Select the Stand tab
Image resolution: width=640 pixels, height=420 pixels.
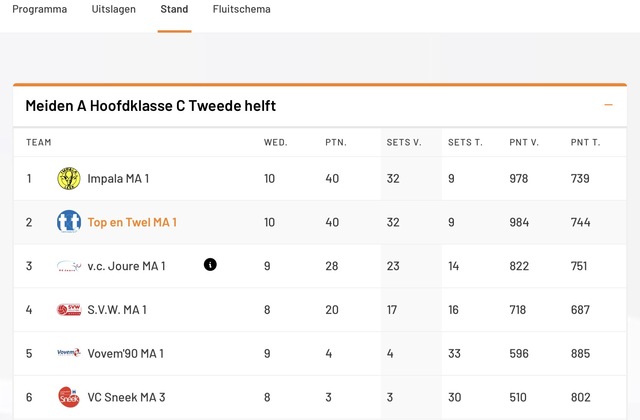[174, 10]
